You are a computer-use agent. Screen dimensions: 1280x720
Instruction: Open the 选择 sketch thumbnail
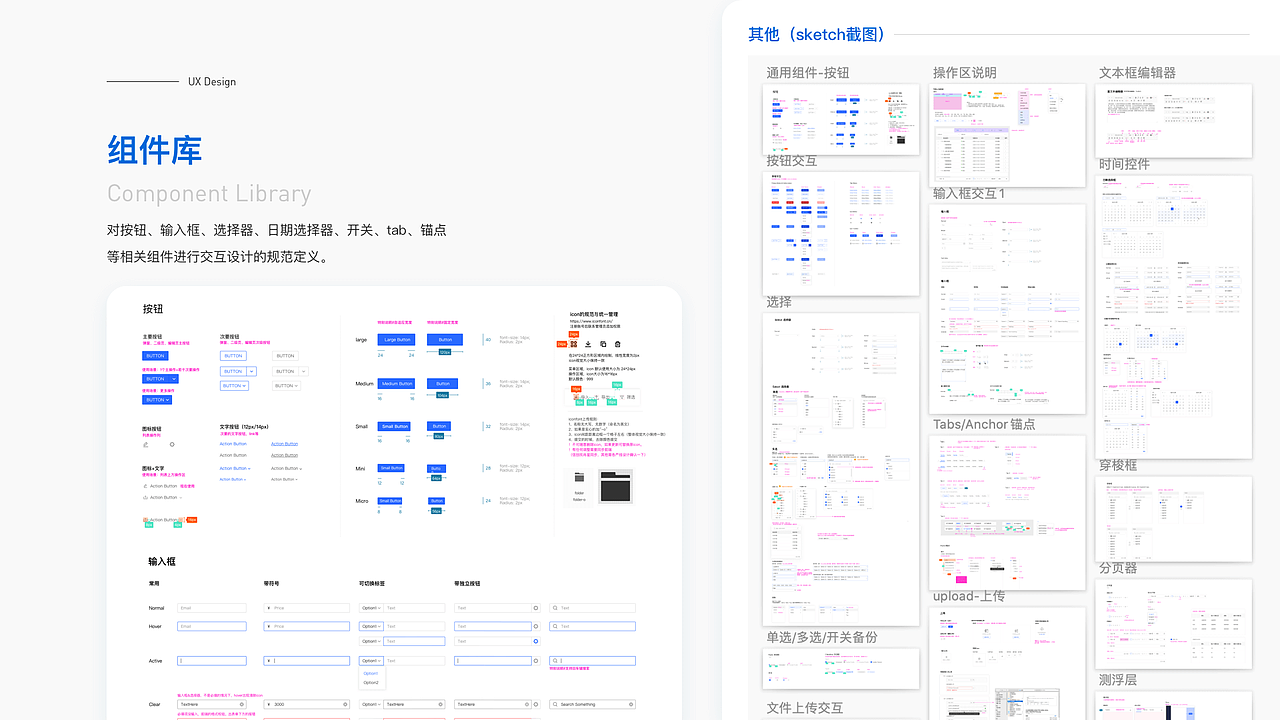[841, 470]
